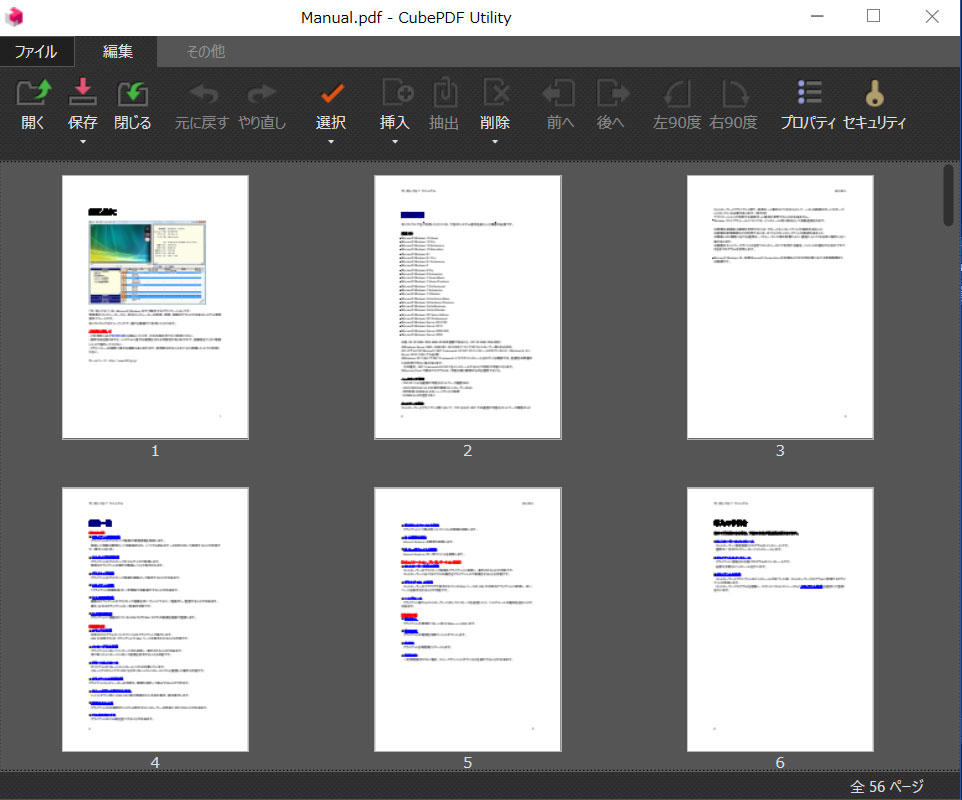Viewport: 962px width, 800px height.
Task: Open the File (ファイル) tab
Action: click(35, 51)
